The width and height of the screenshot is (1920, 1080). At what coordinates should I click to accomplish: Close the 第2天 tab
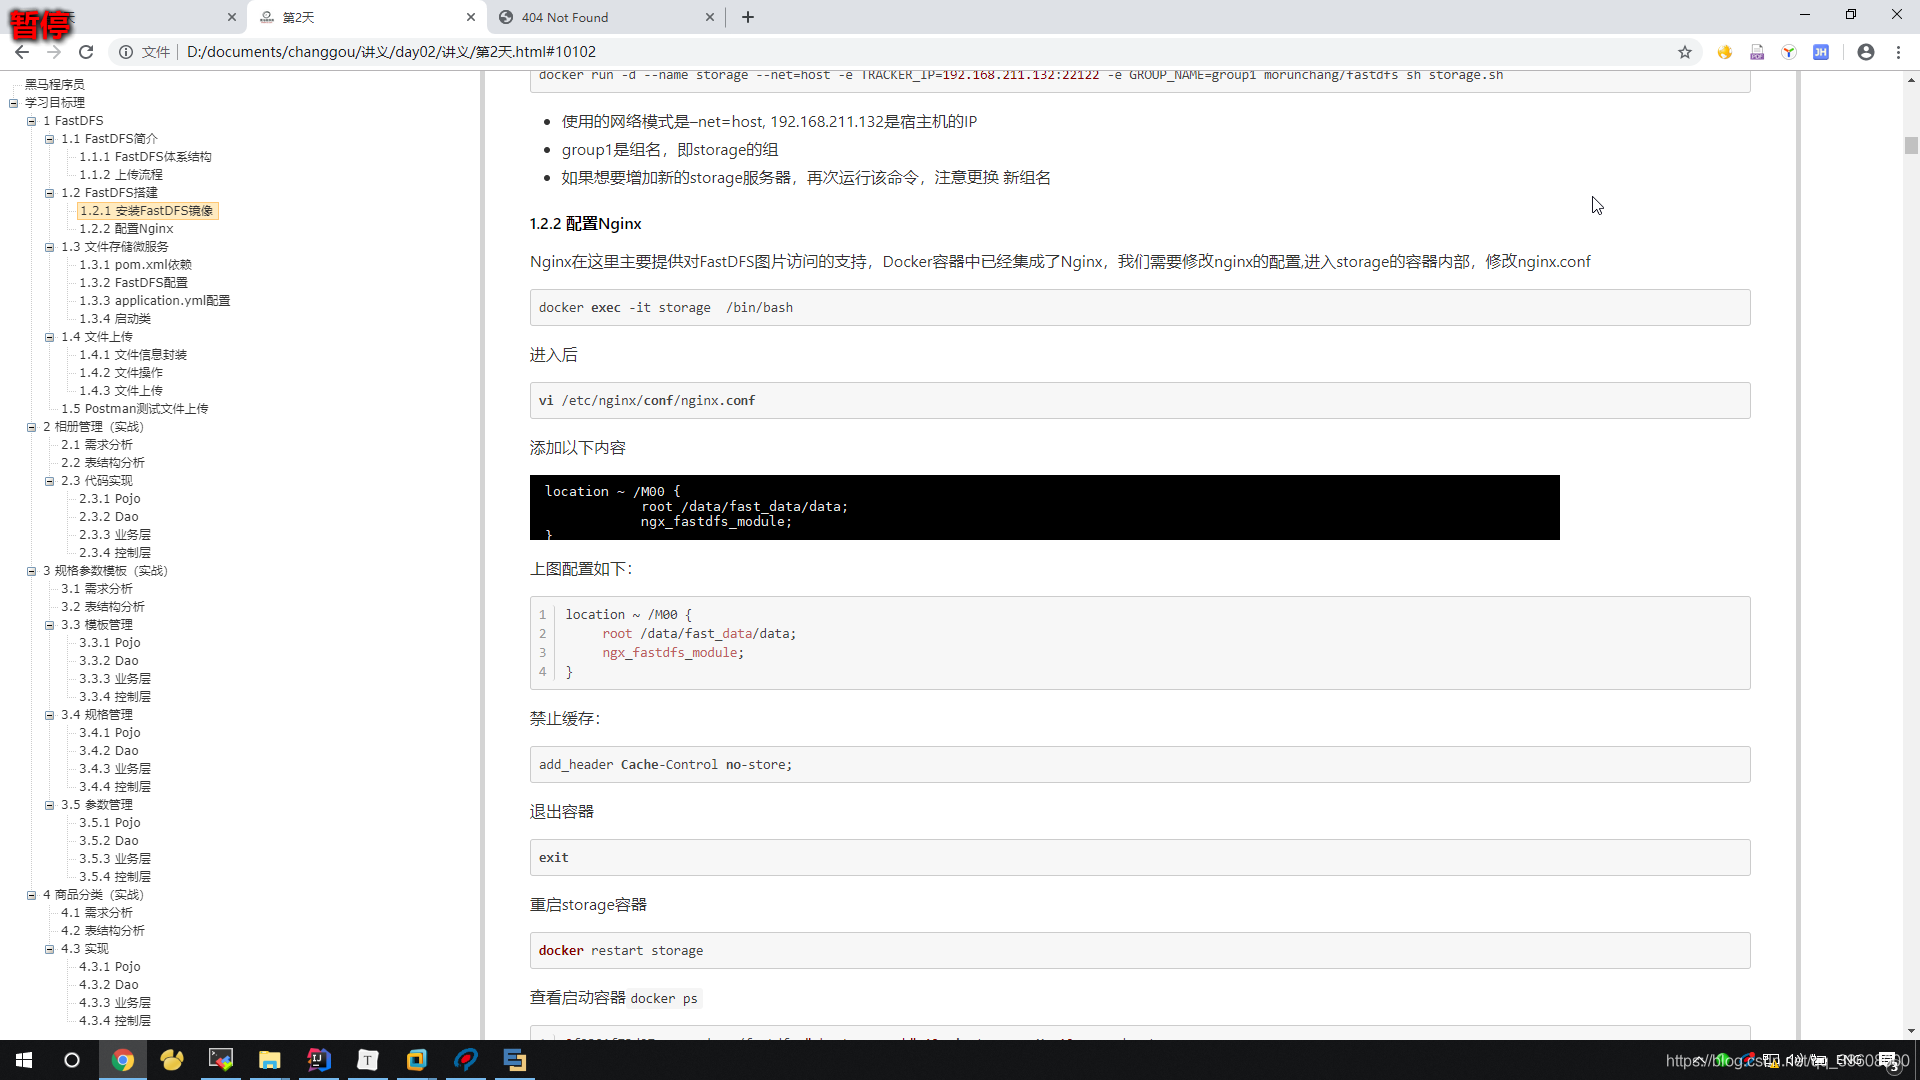tap(471, 17)
